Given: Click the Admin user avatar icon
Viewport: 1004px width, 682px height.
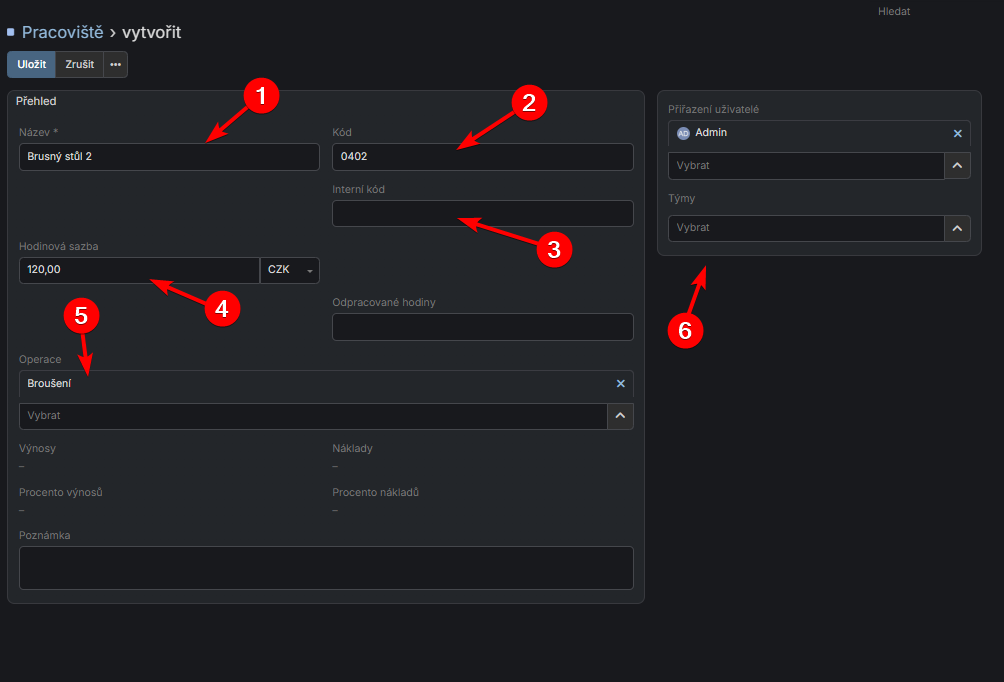Looking at the screenshot, I should (683, 133).
